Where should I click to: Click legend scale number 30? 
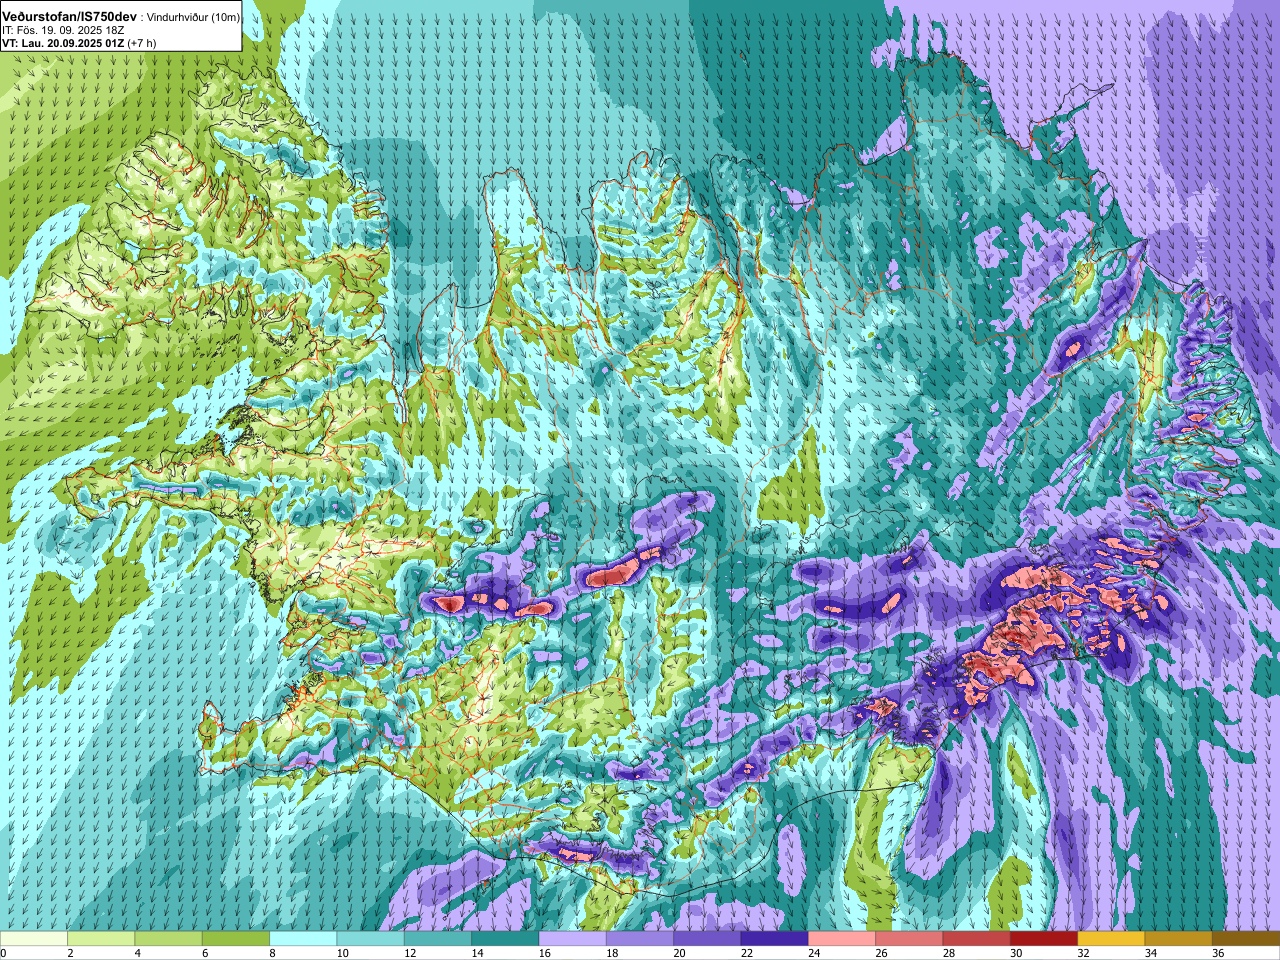[x=1016, y=953]
